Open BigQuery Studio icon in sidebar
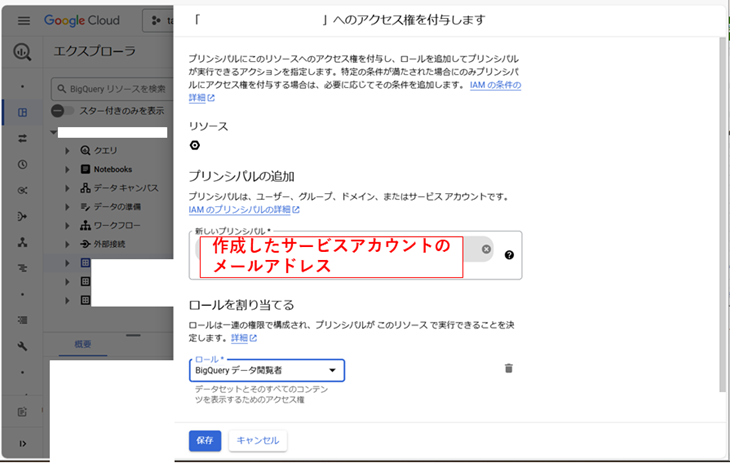 coord(22,113)
